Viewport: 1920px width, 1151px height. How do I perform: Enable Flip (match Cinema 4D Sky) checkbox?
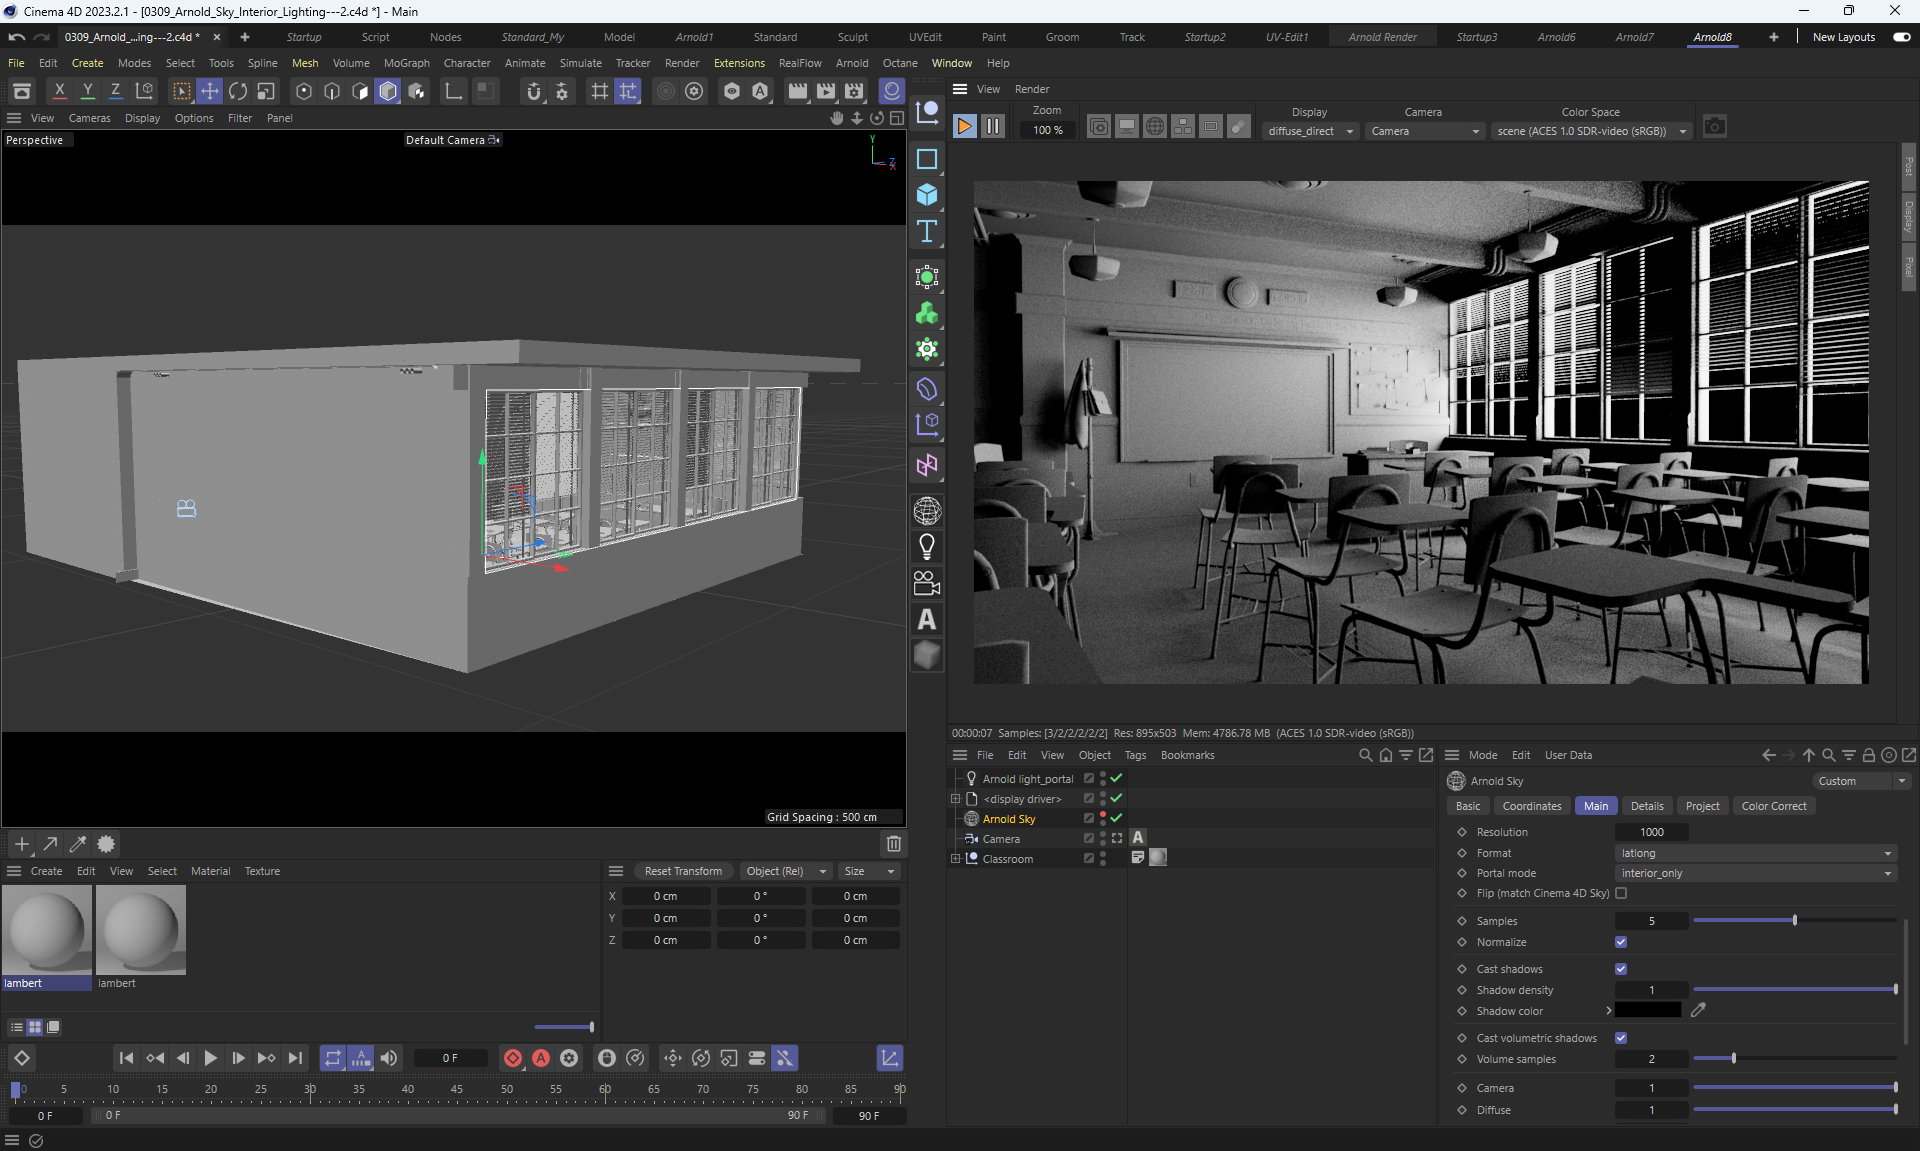click(x=1621, y=893)
